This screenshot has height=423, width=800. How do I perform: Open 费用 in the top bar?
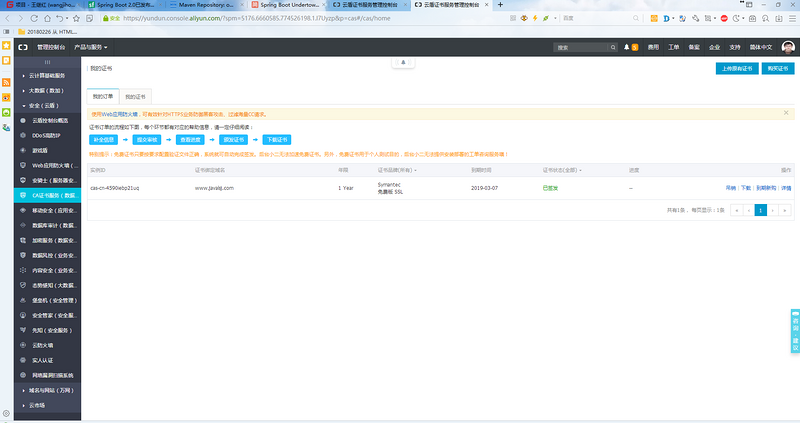(x=653, y=47)
